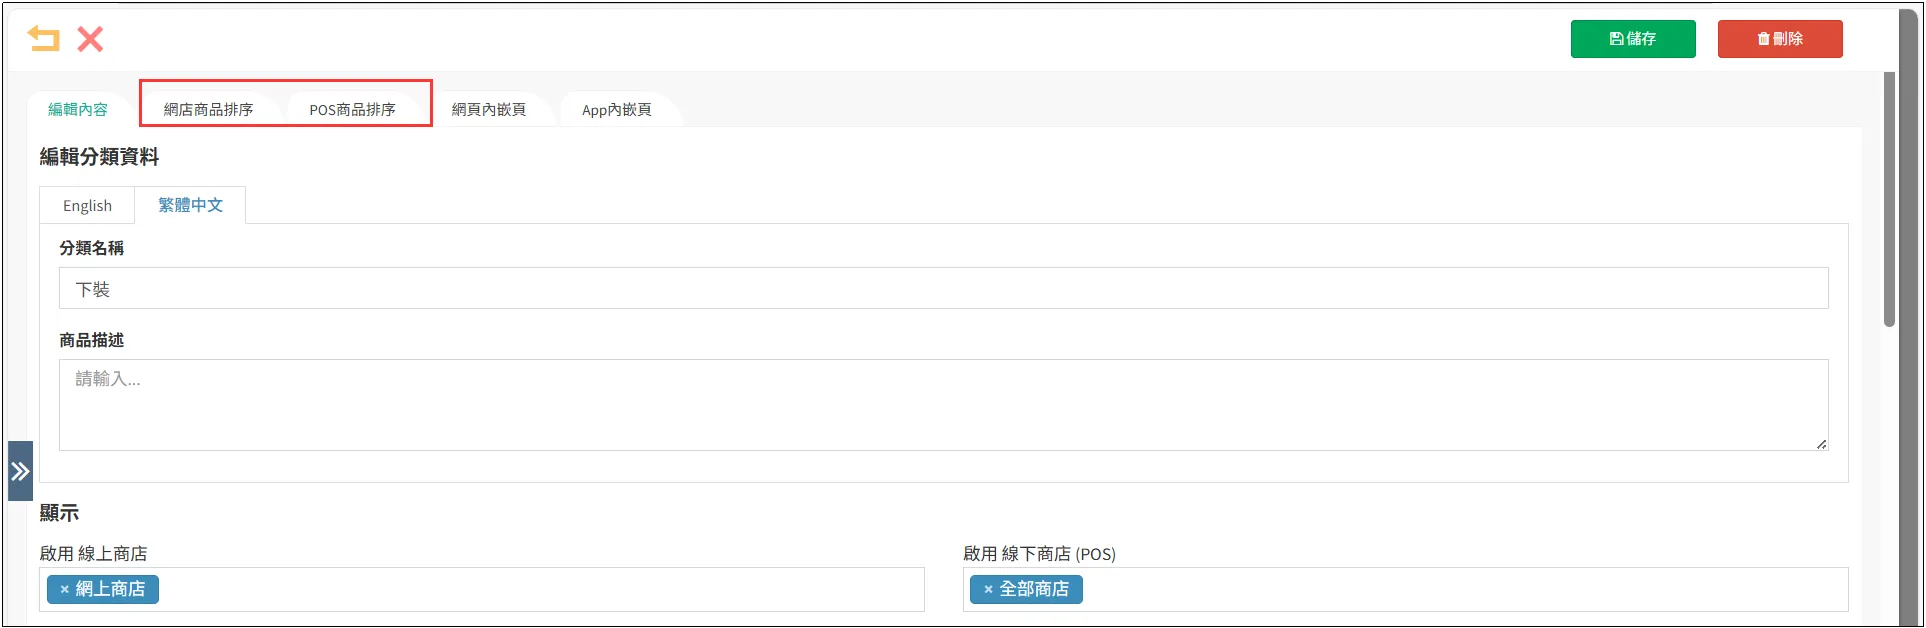Switch to the 編輯內容 tab
This screenshot has width=1926, height=628.
[x=77, y=110]
